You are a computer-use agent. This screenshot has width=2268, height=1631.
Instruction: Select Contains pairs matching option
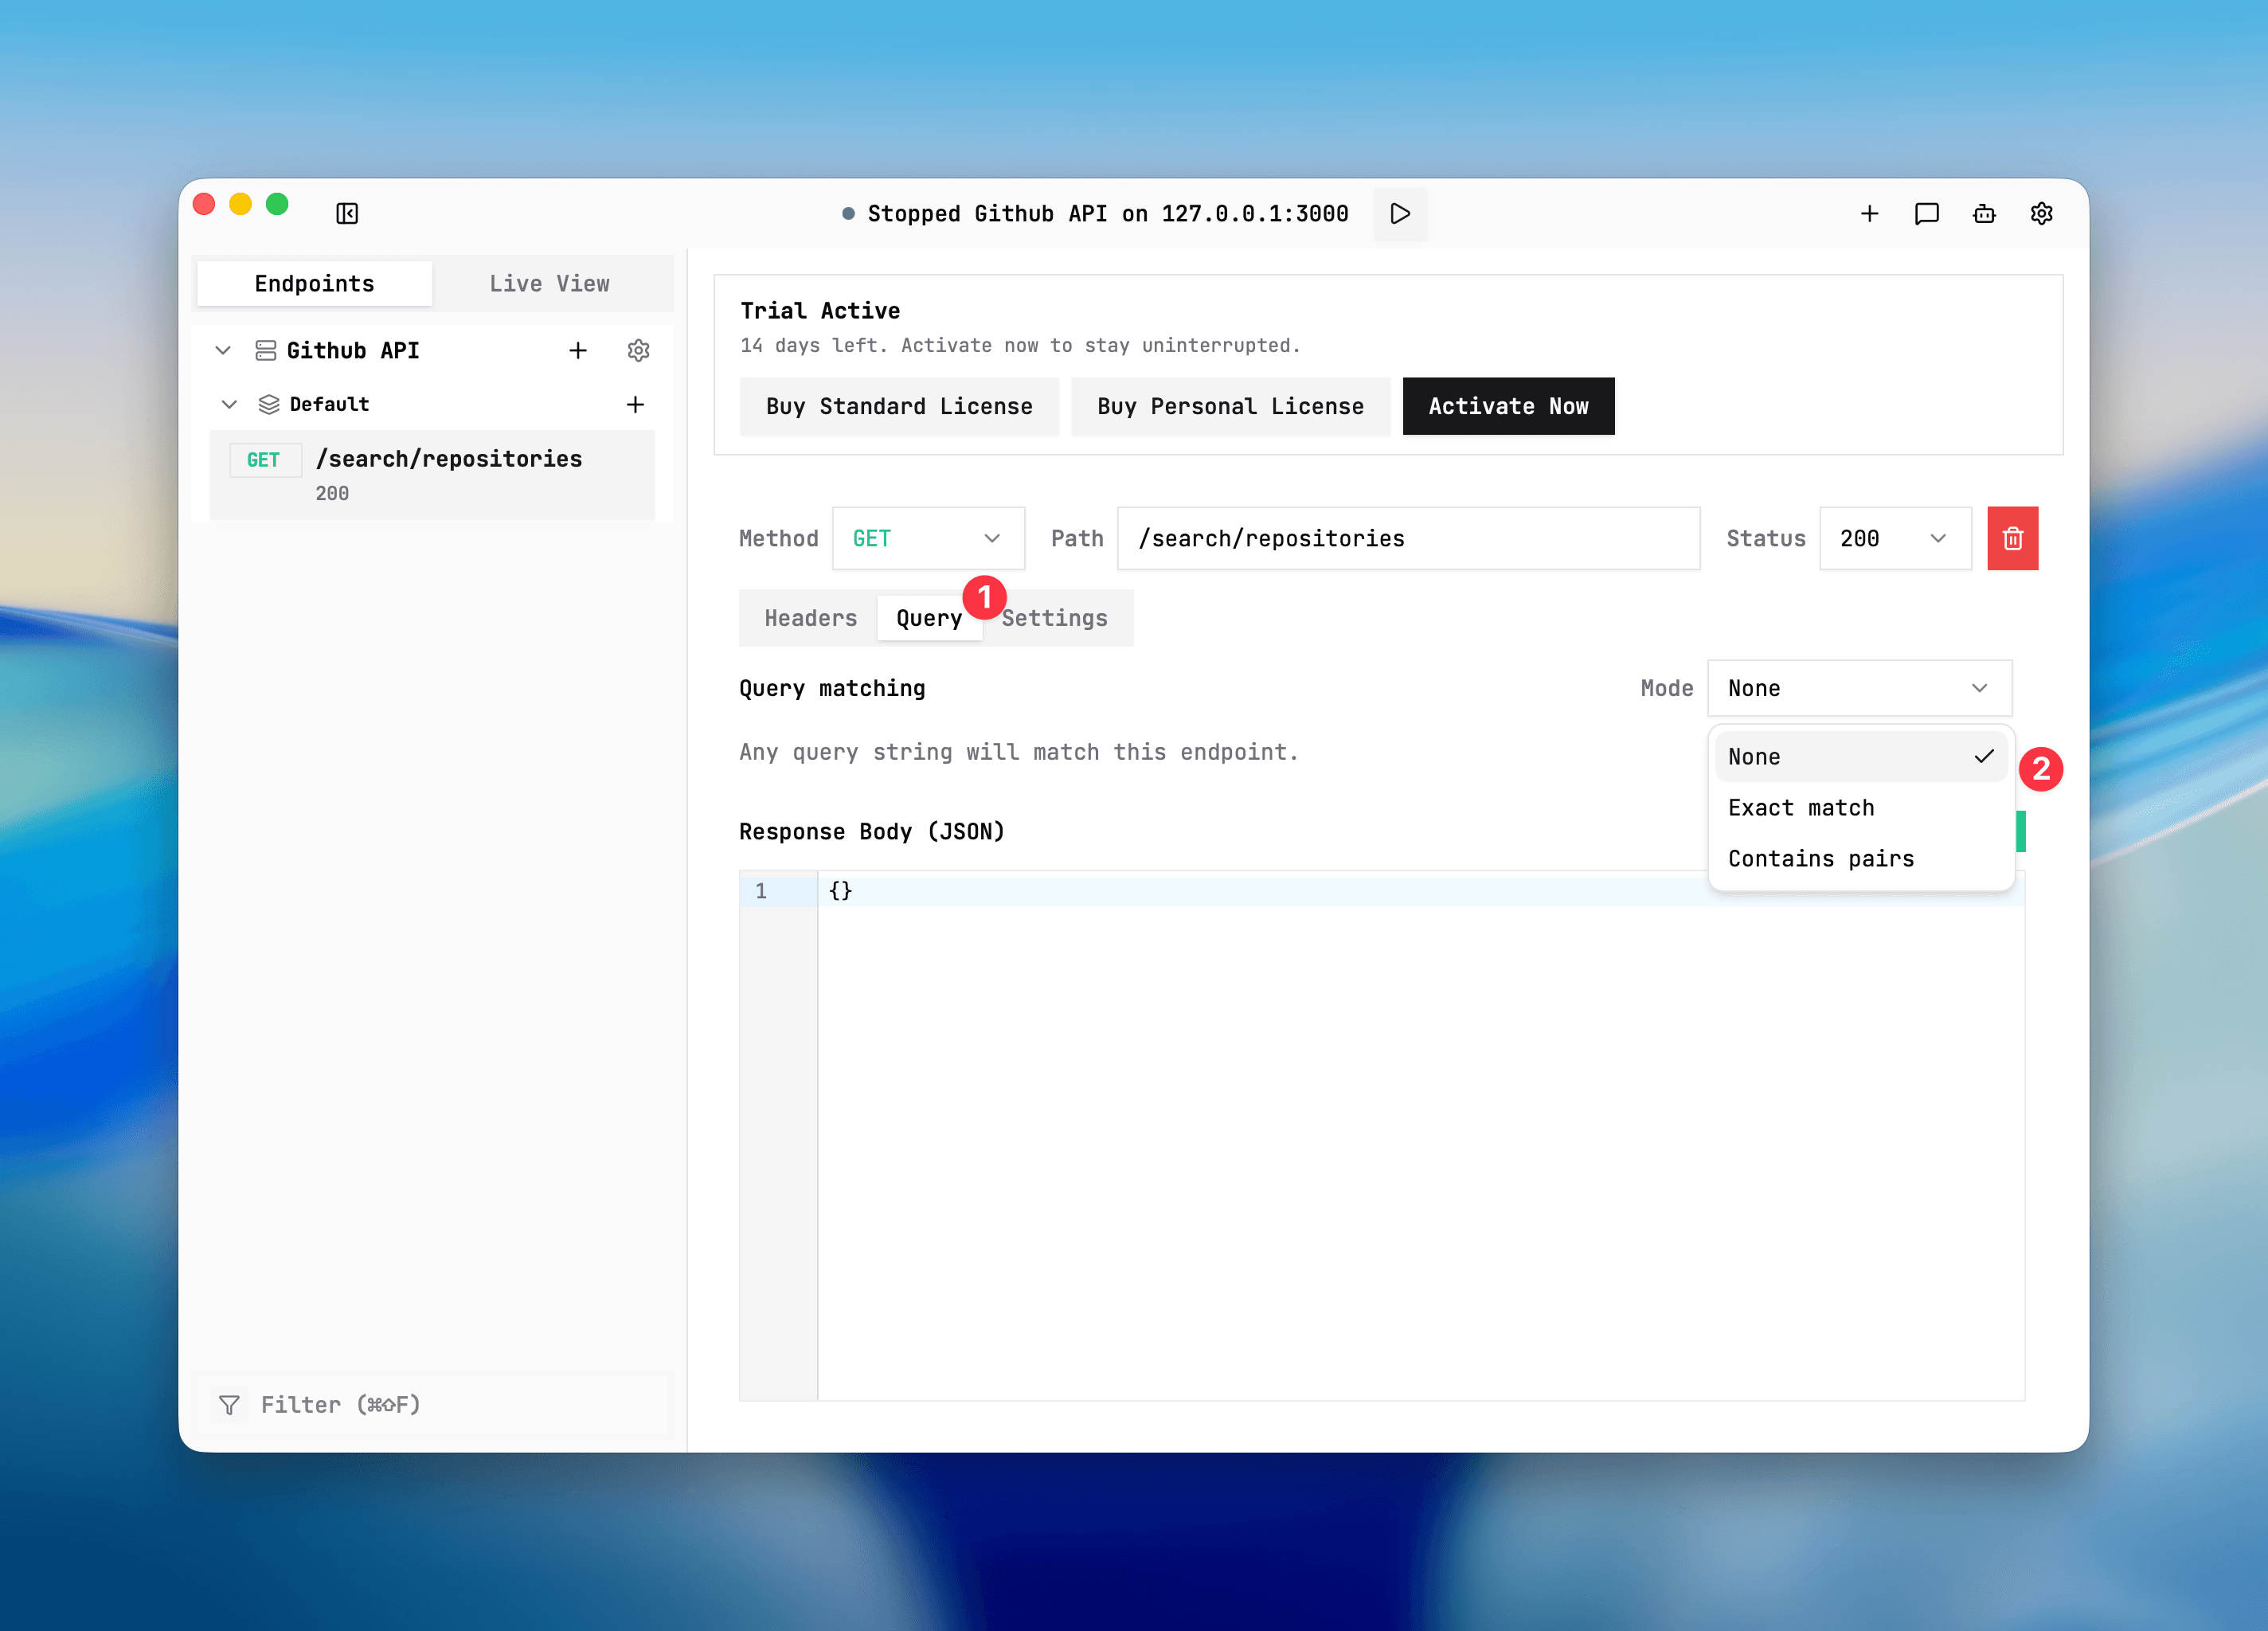(x=1821, y=858)
